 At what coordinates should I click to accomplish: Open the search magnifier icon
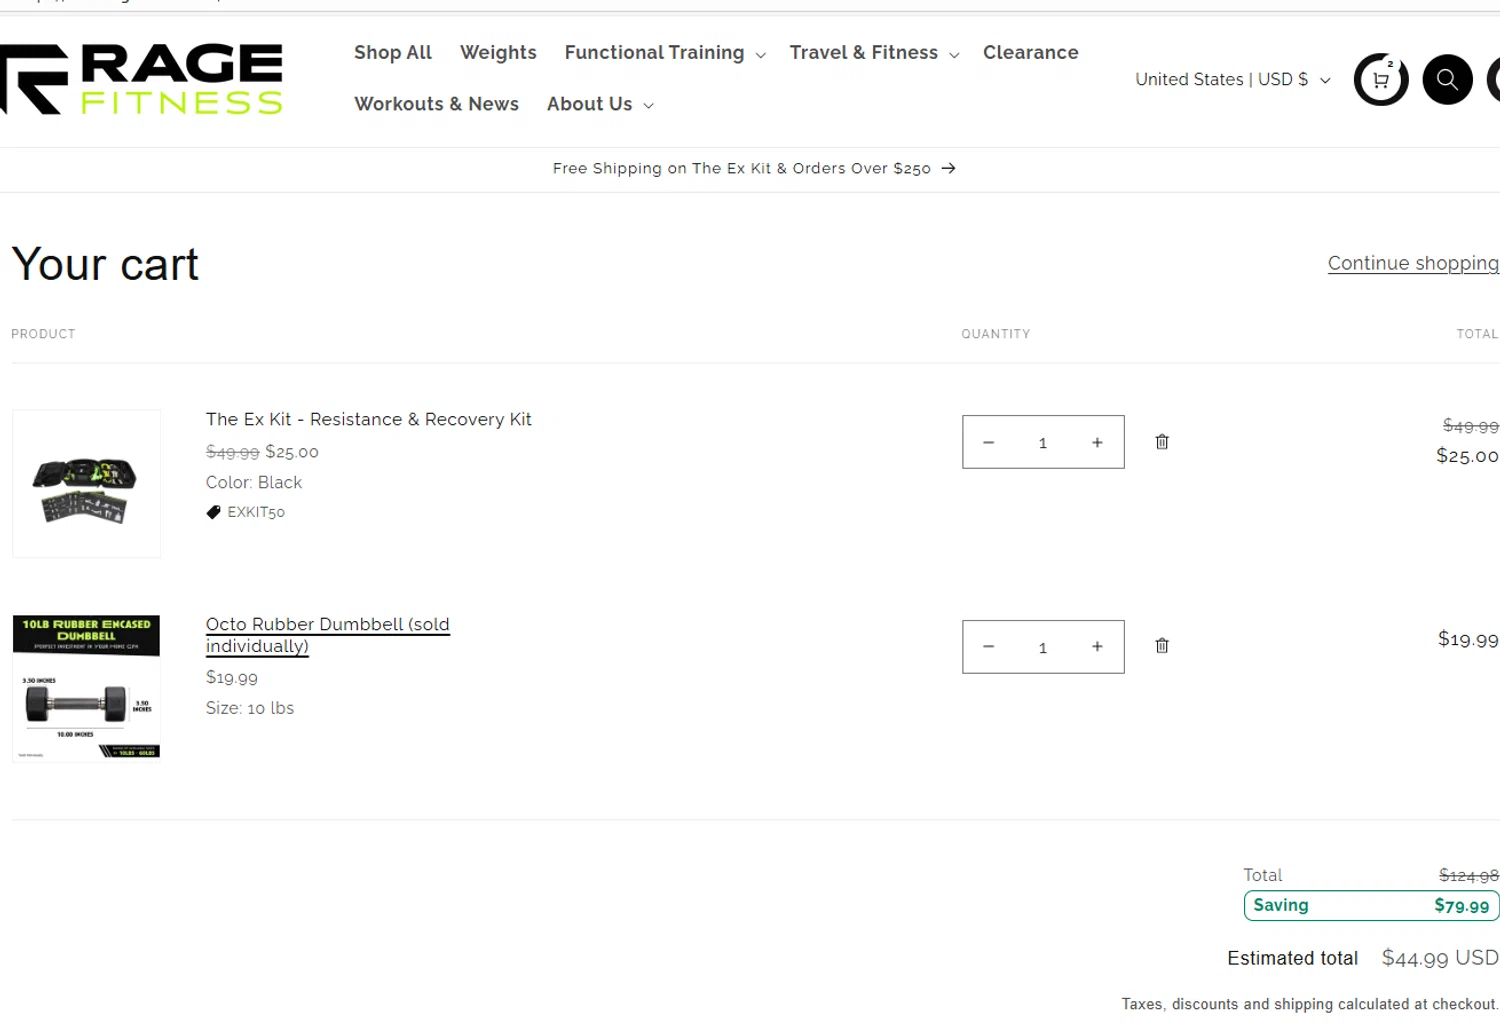[1447, 80]
